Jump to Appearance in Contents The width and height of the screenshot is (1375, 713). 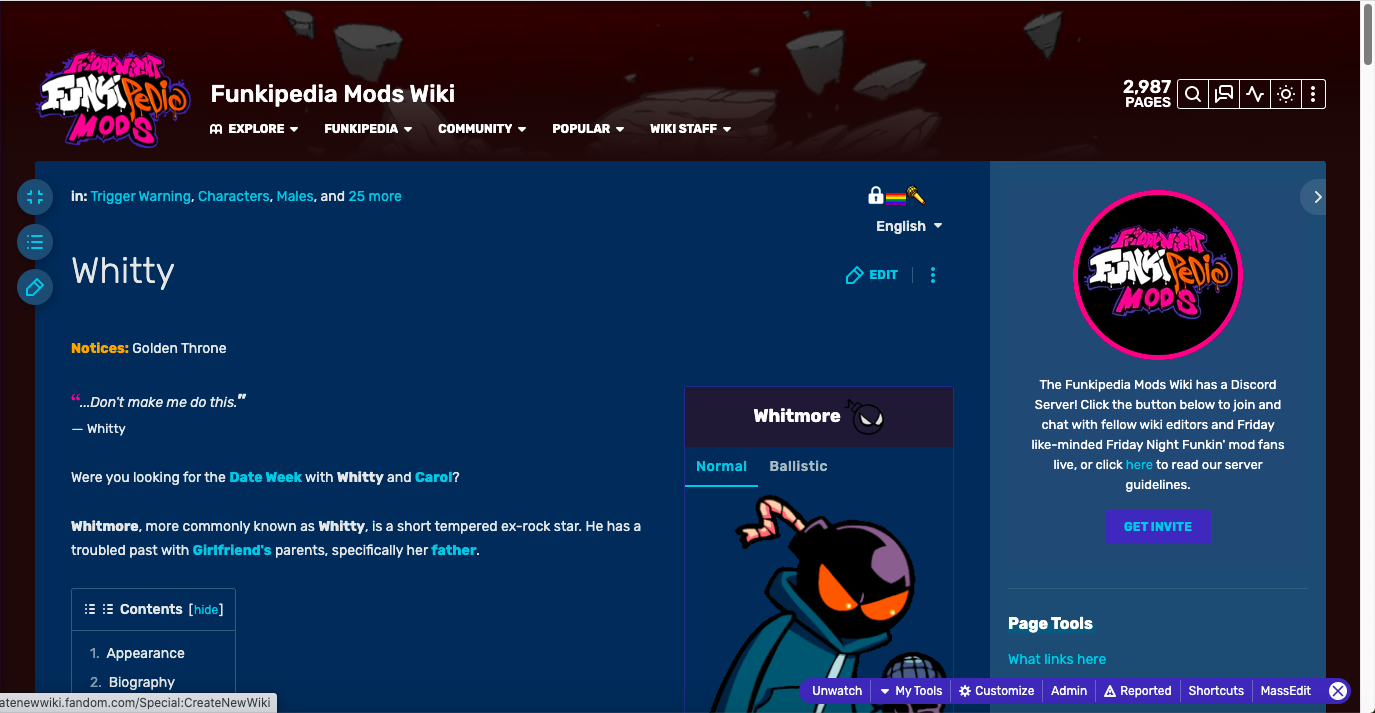[145, 653]
